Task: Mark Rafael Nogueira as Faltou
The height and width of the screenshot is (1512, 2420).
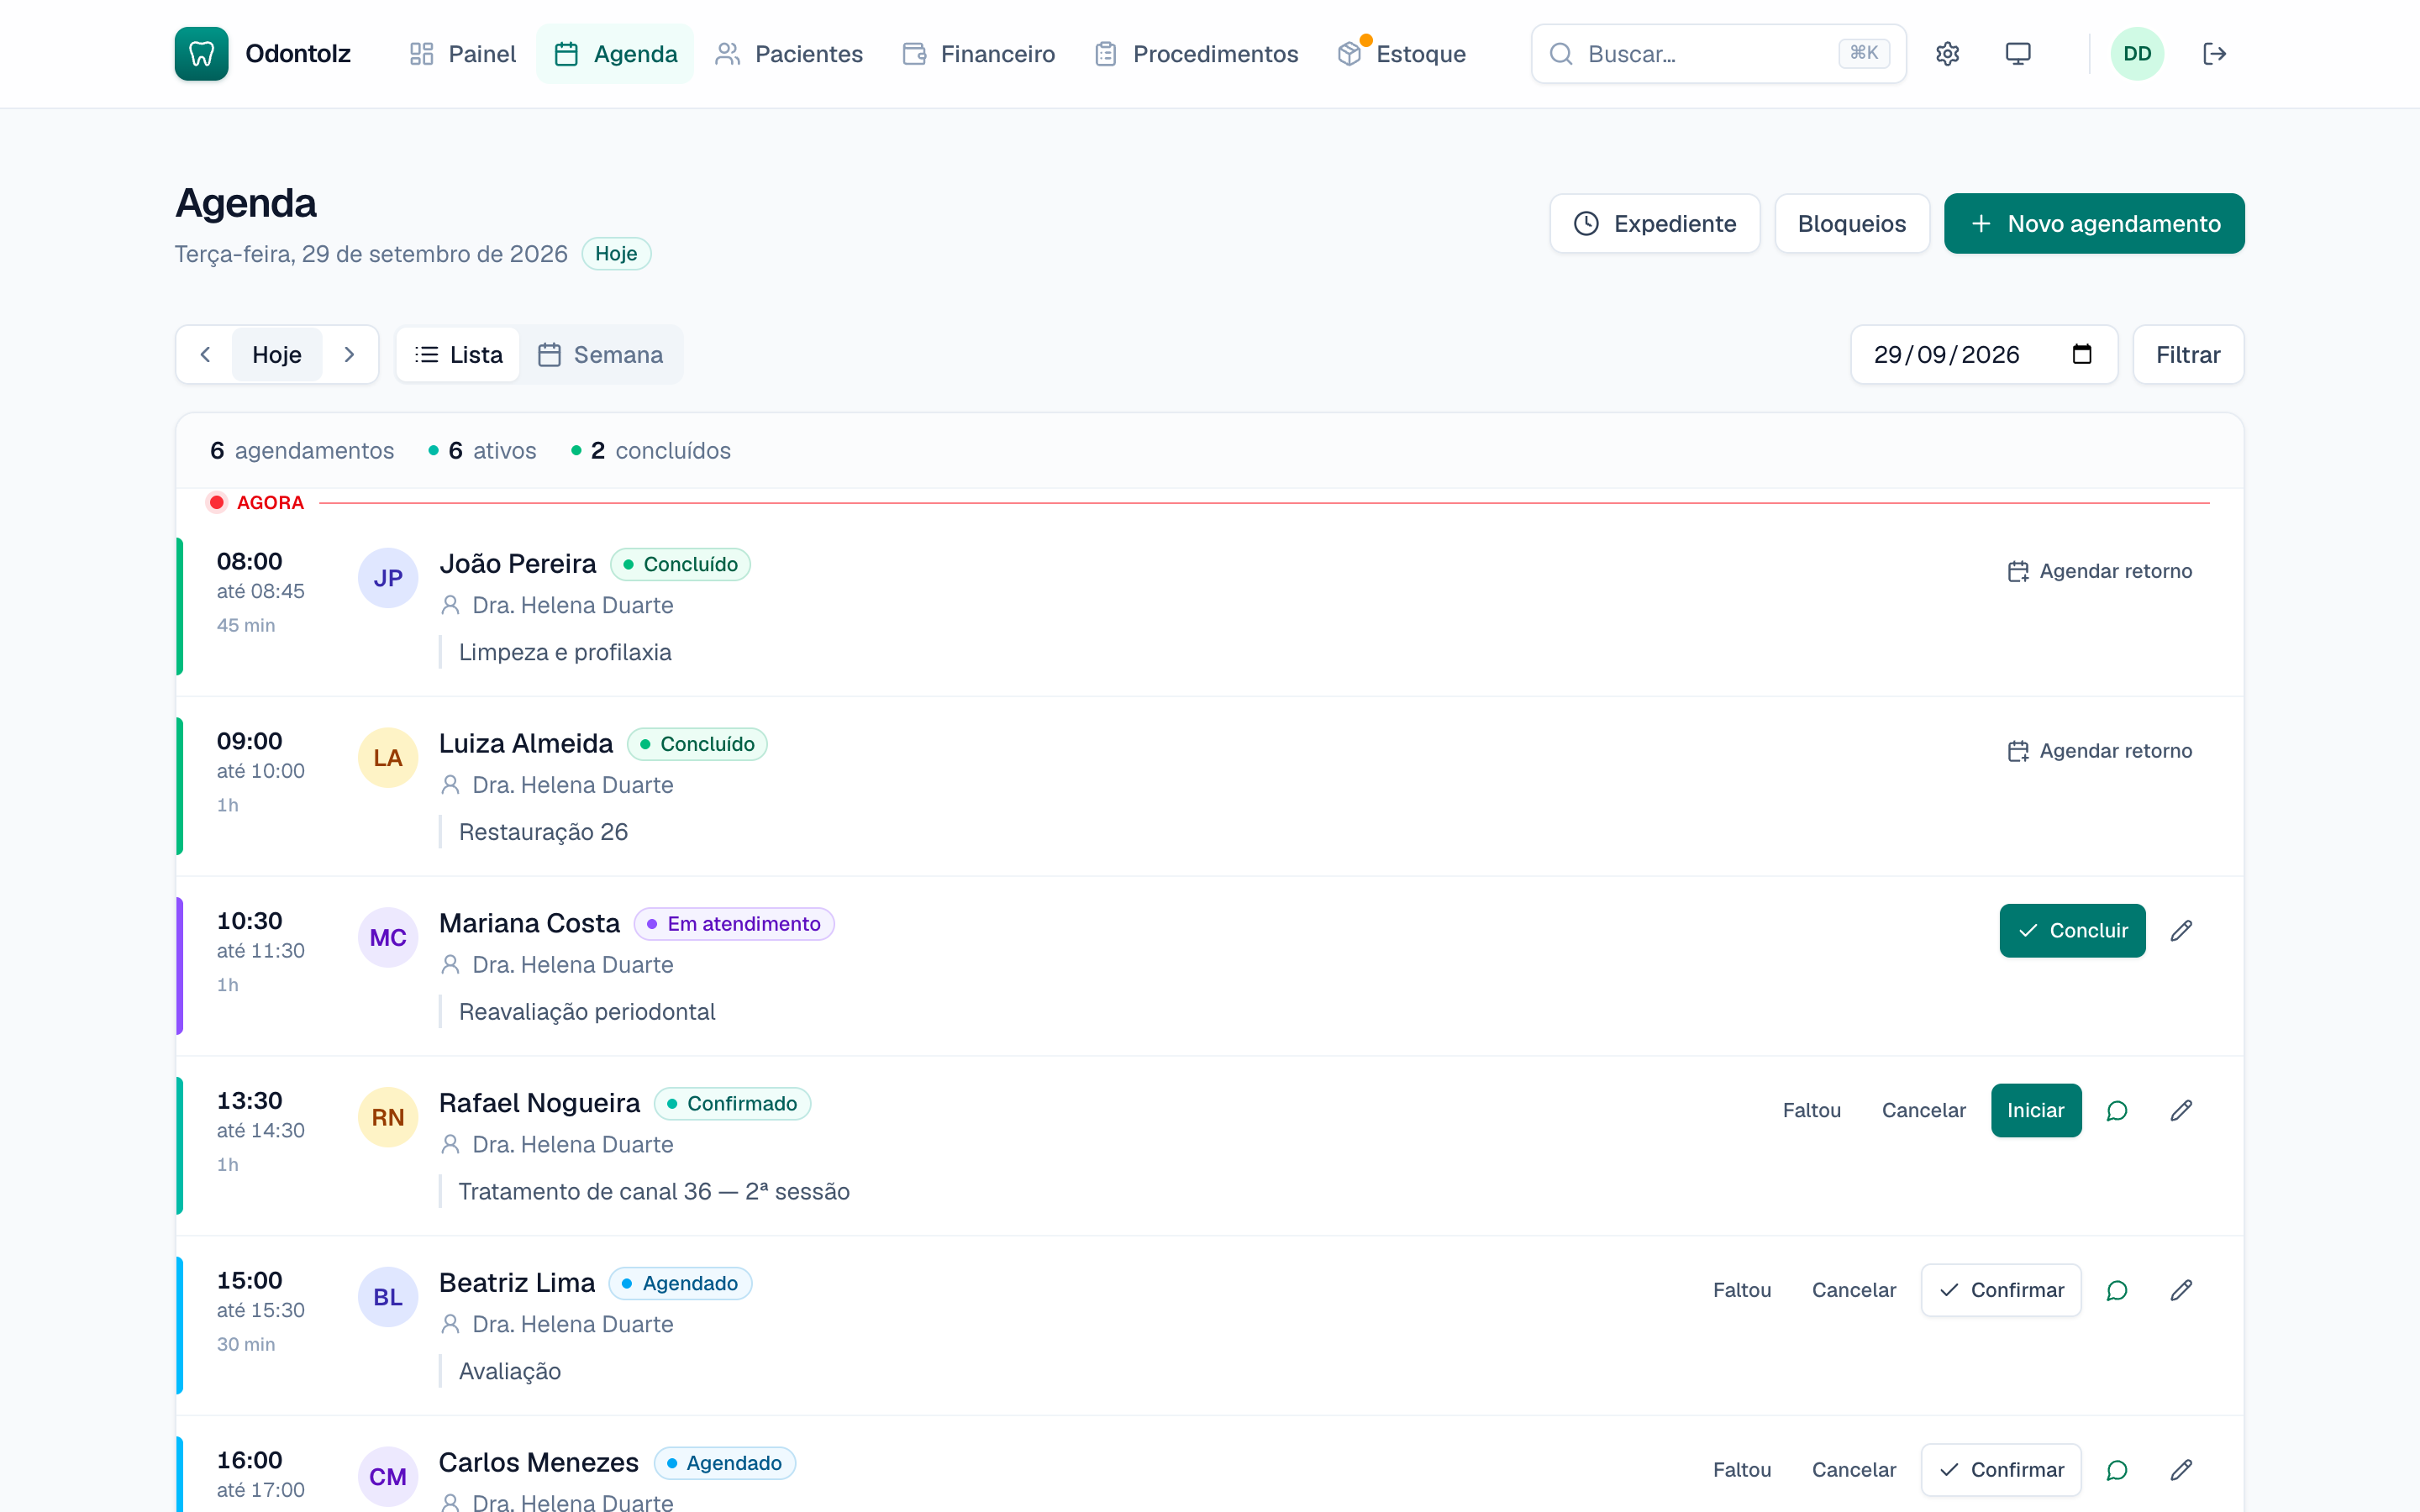Action: tap(1811, 1111)
